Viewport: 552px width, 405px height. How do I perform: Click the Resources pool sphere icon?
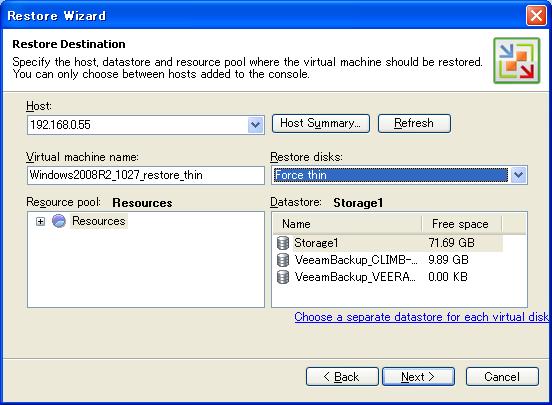click(59, 221)
